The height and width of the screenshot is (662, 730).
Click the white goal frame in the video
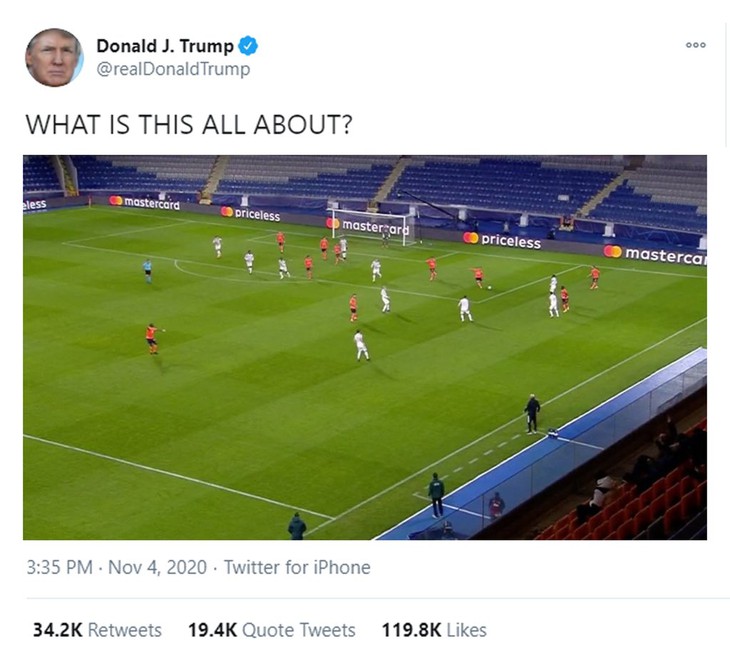click(x=373, y=227)
